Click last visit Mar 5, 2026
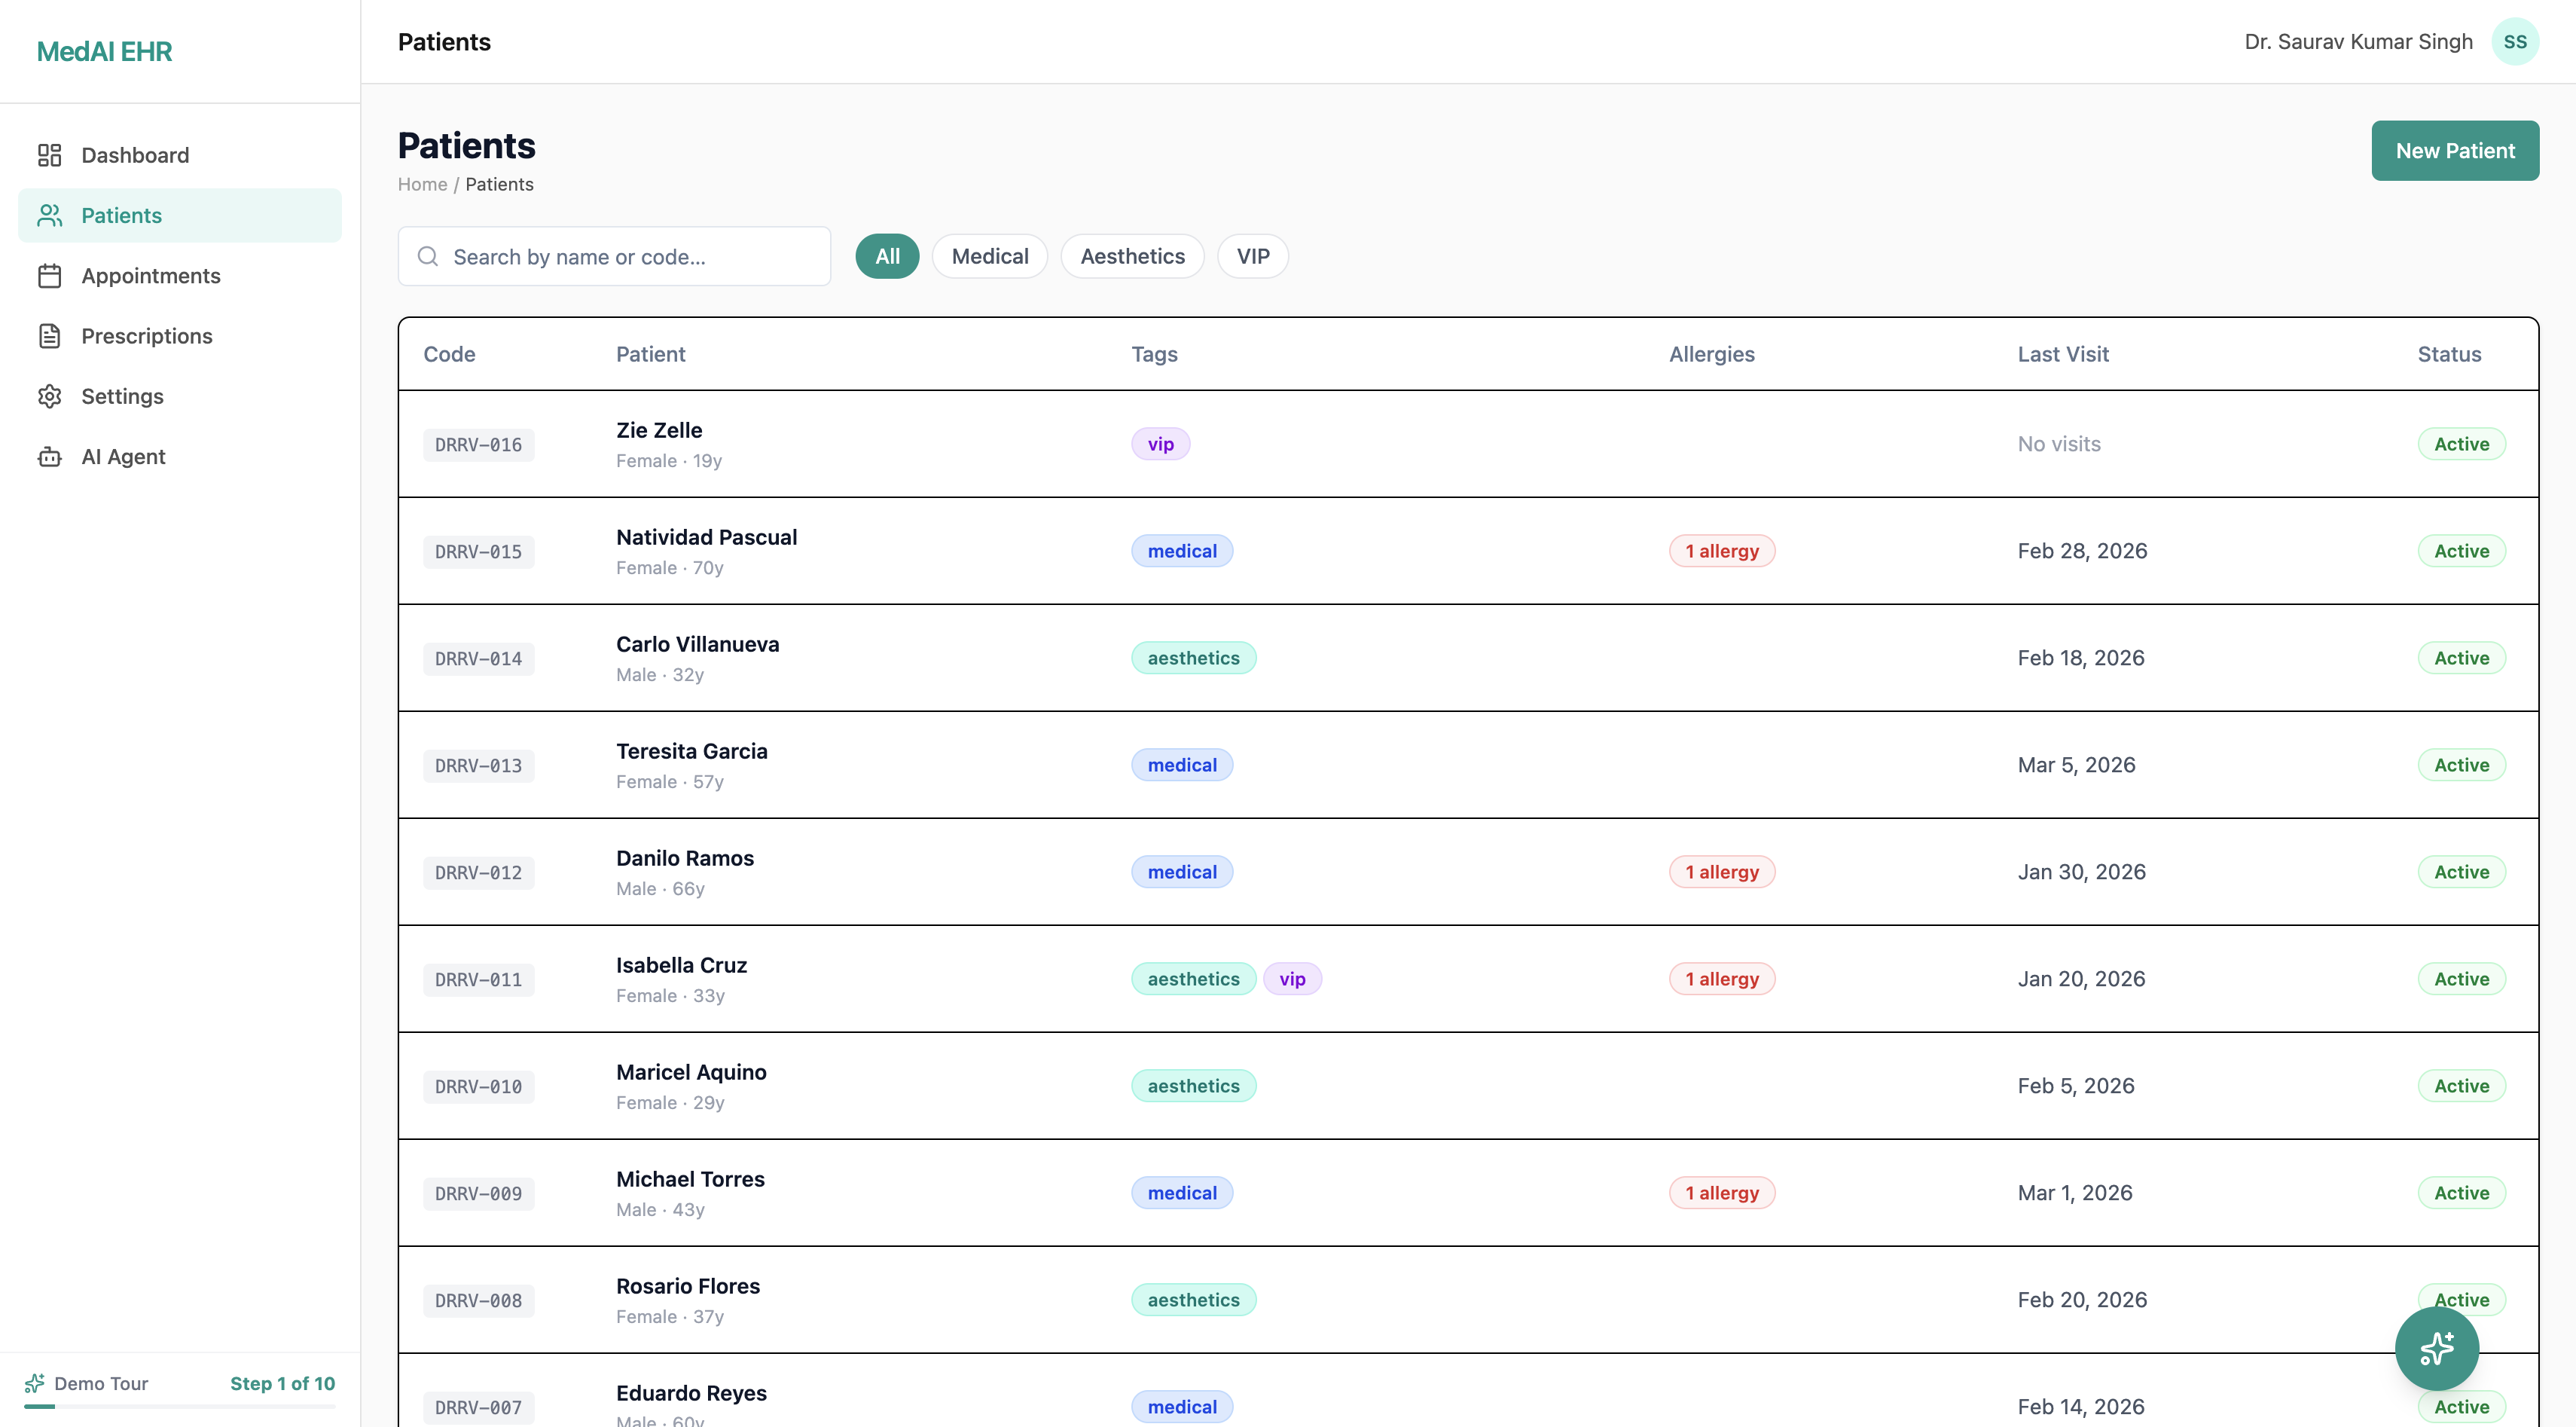Viewport: 2576px width, 1427px height. point(2076,765)
